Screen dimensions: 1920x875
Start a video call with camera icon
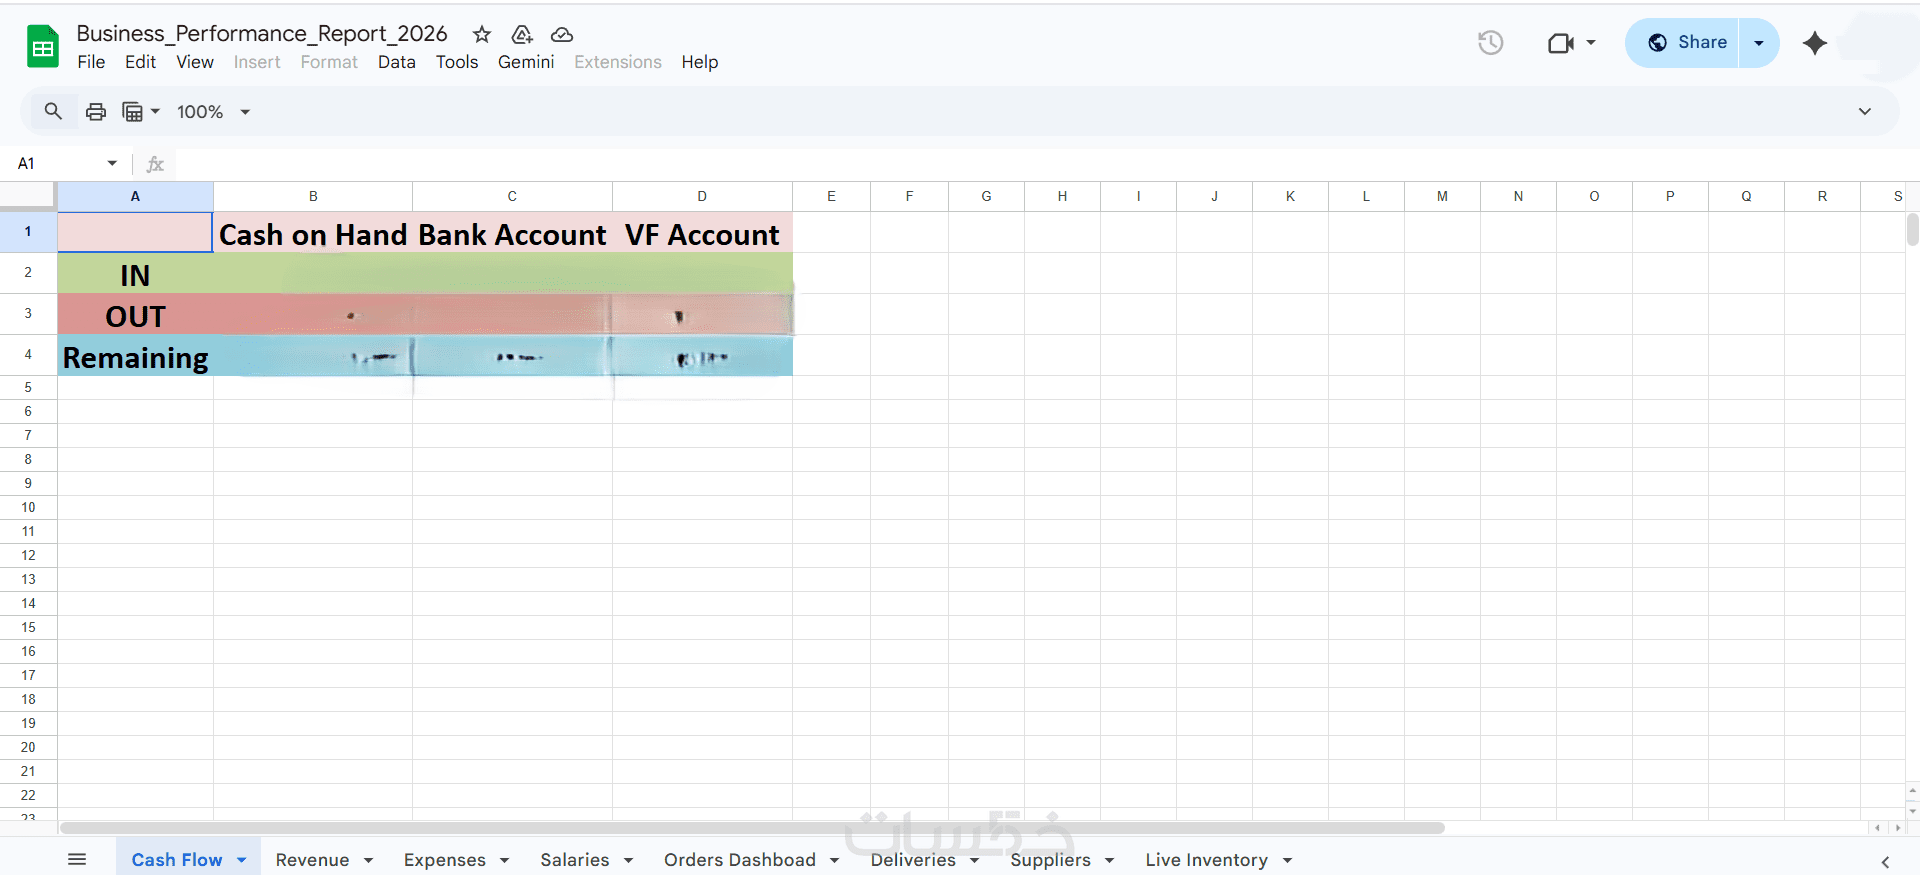1560,43
